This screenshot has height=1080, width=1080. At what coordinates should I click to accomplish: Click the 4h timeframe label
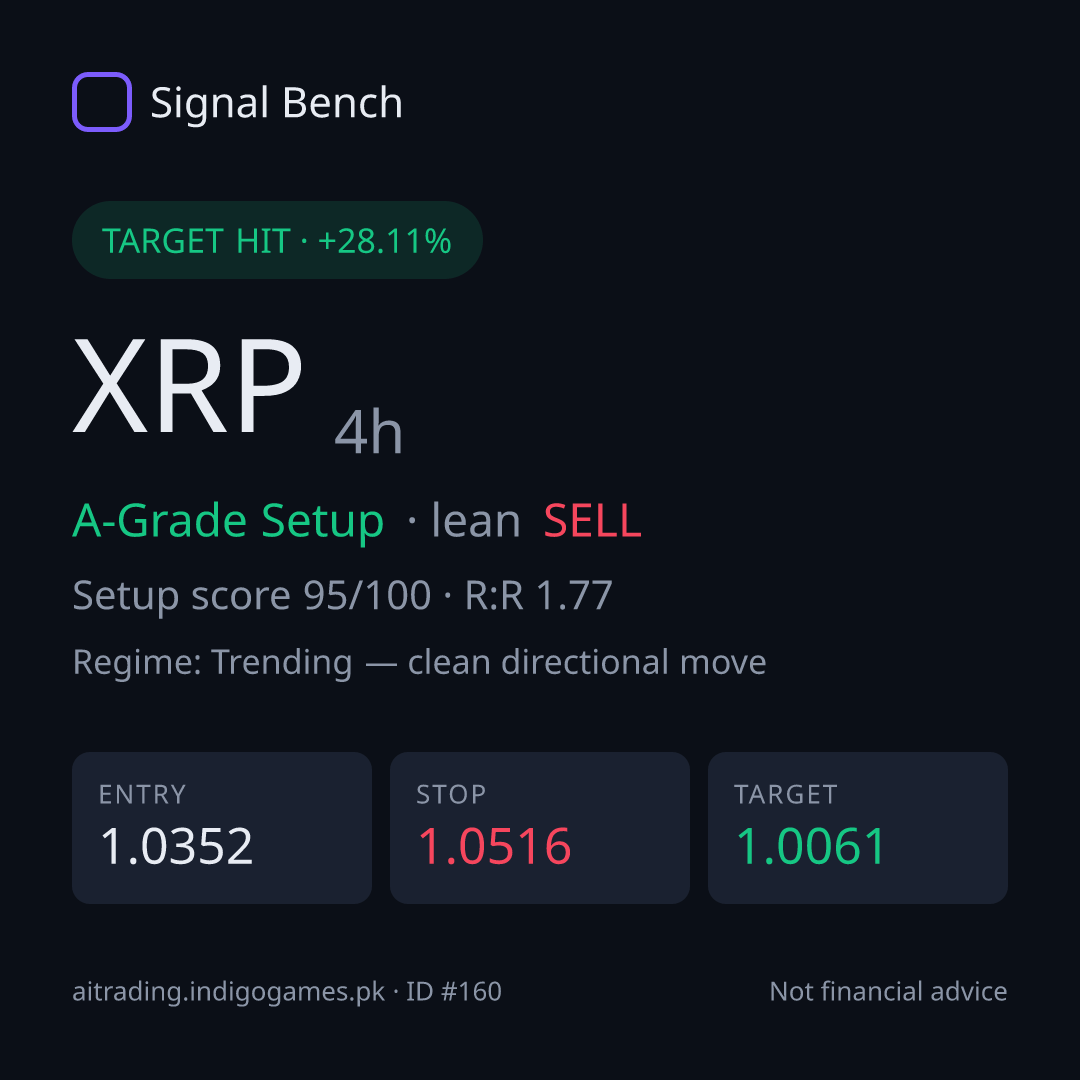coord(368,432)
